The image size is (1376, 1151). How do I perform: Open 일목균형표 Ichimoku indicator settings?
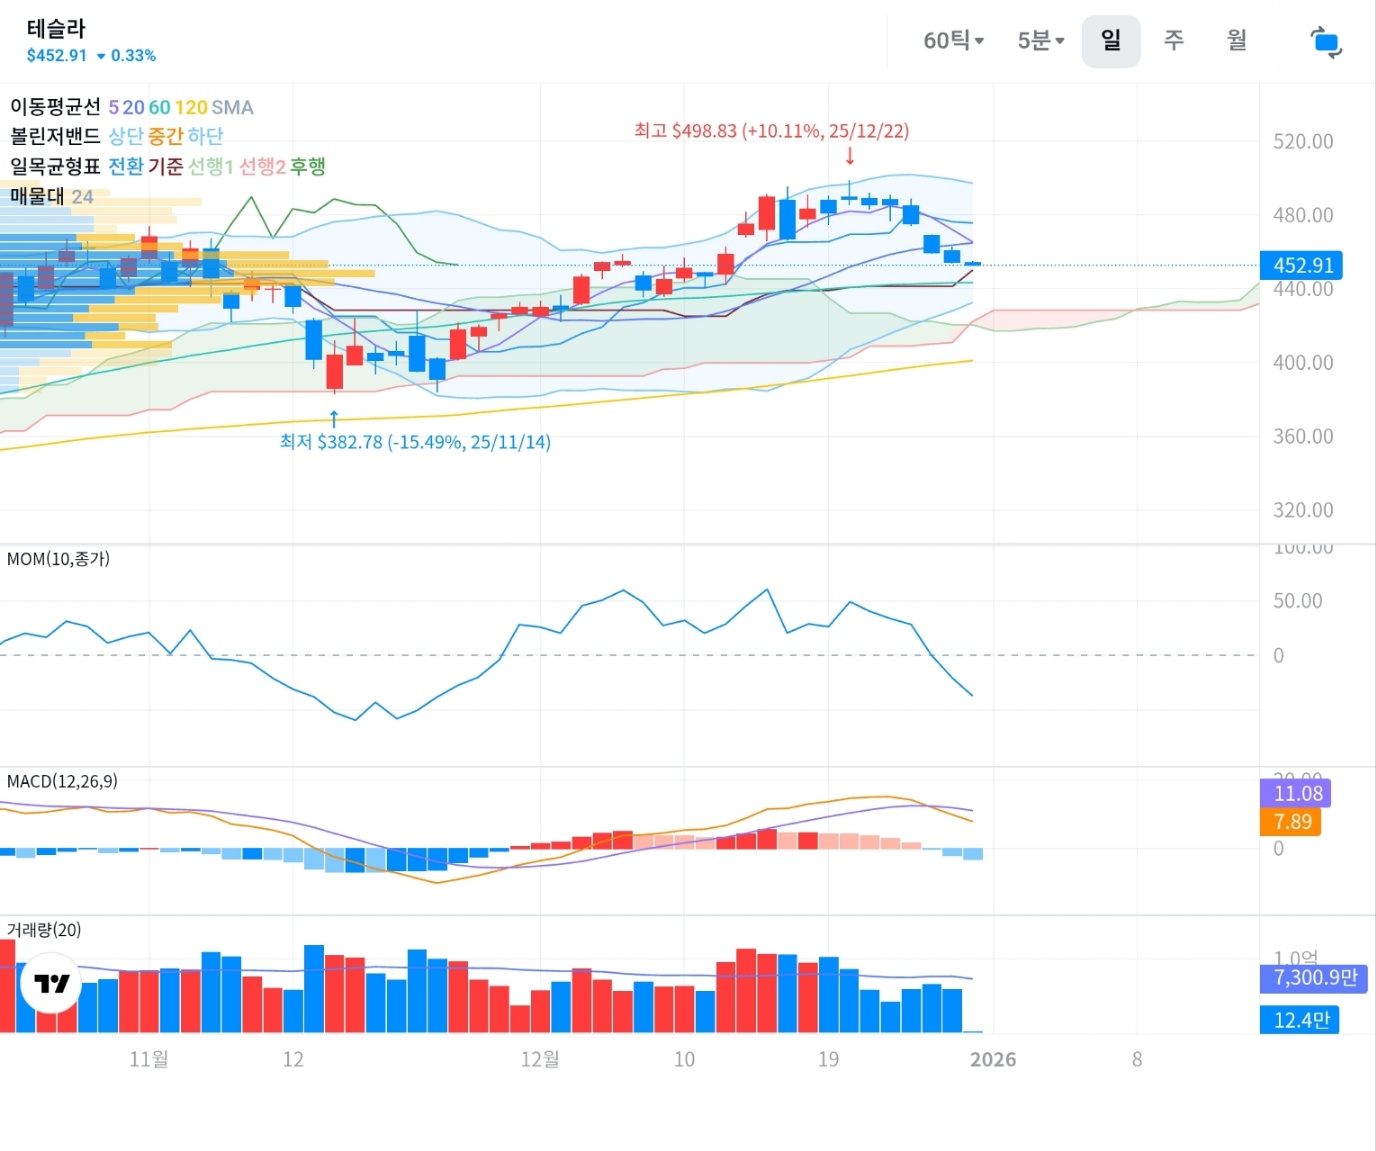coord(55,166)
